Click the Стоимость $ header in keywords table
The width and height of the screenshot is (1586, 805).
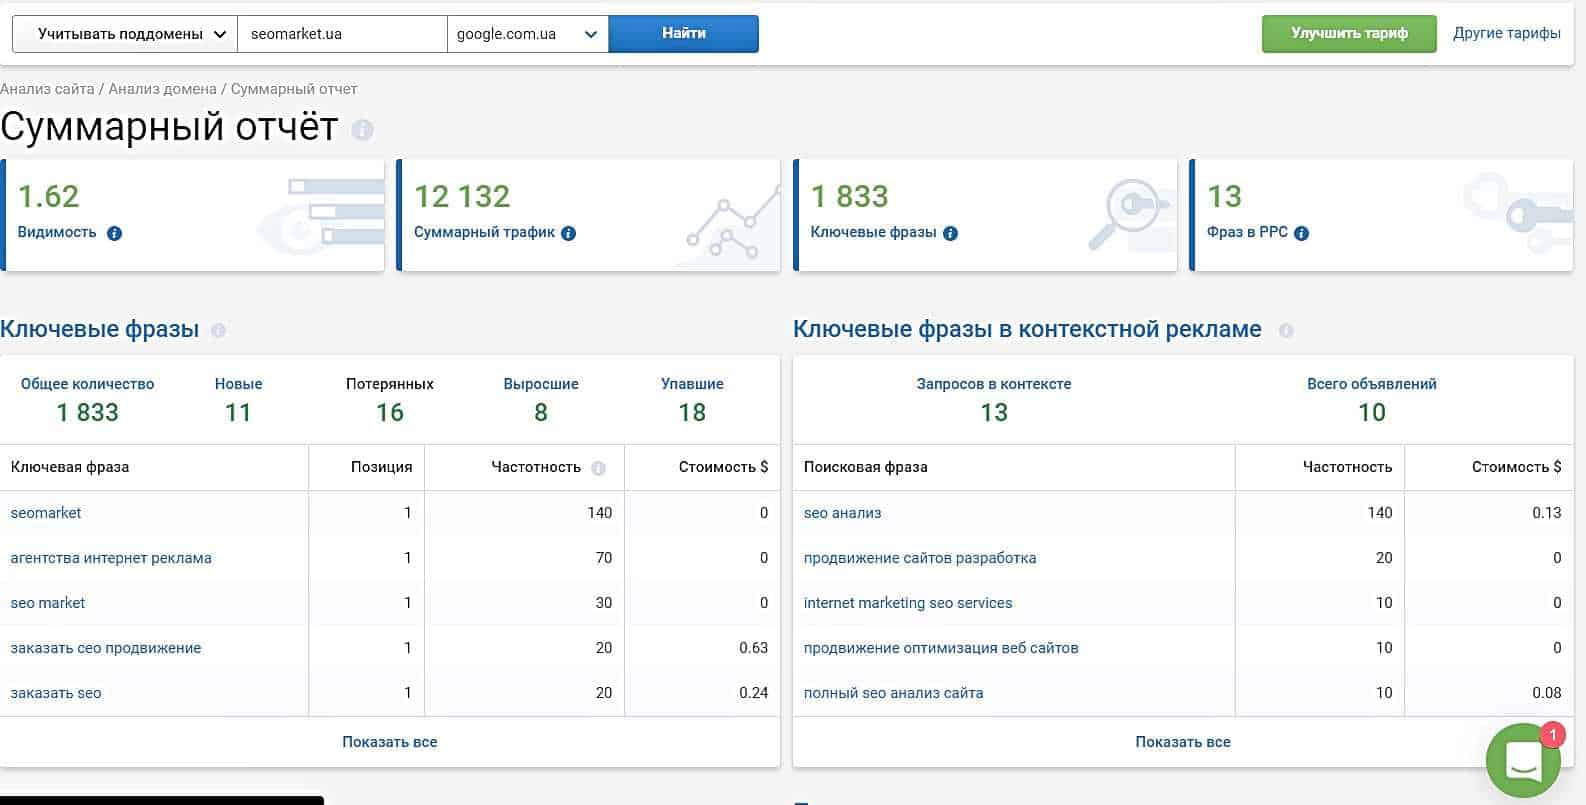click(x=723, y=467)
